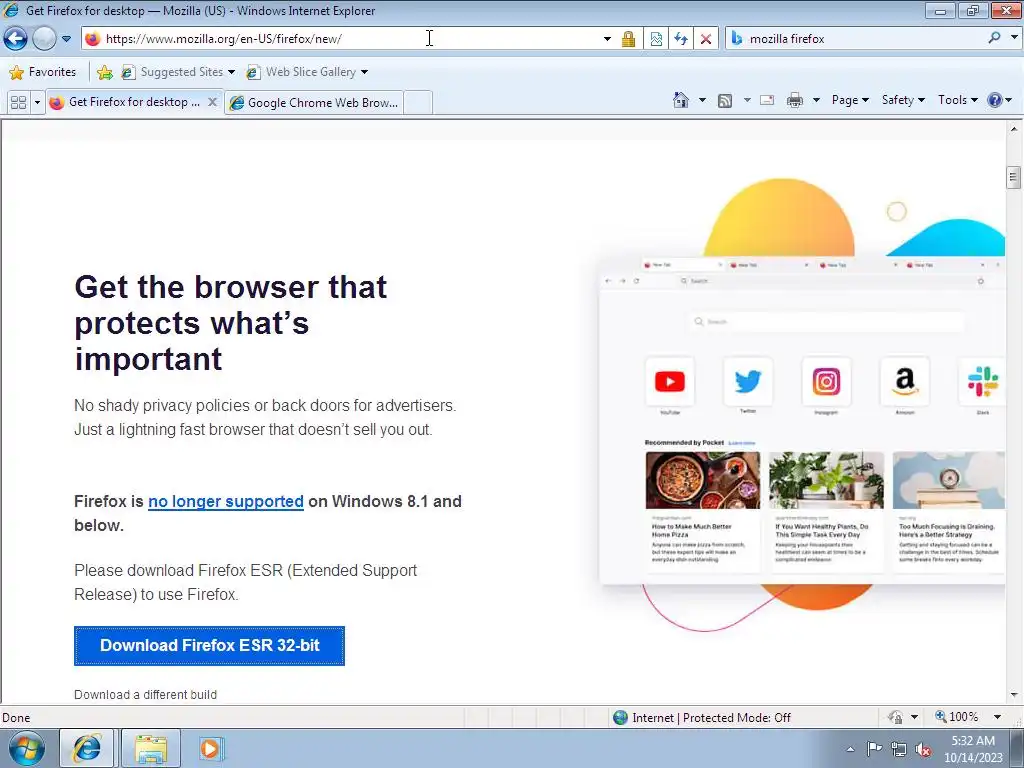Click the search magnifier icon
This screenshot has height=768, width=1024.
pyautogui.click(x=995, y=38)
